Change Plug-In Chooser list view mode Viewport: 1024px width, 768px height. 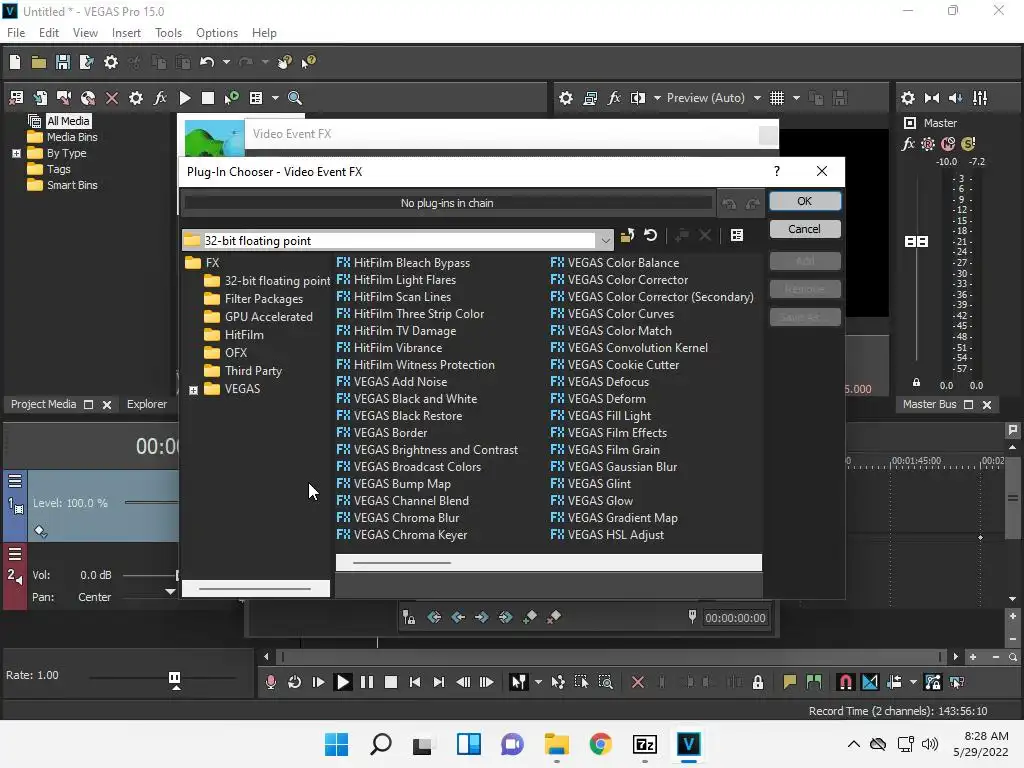click(x=737, y=235)
